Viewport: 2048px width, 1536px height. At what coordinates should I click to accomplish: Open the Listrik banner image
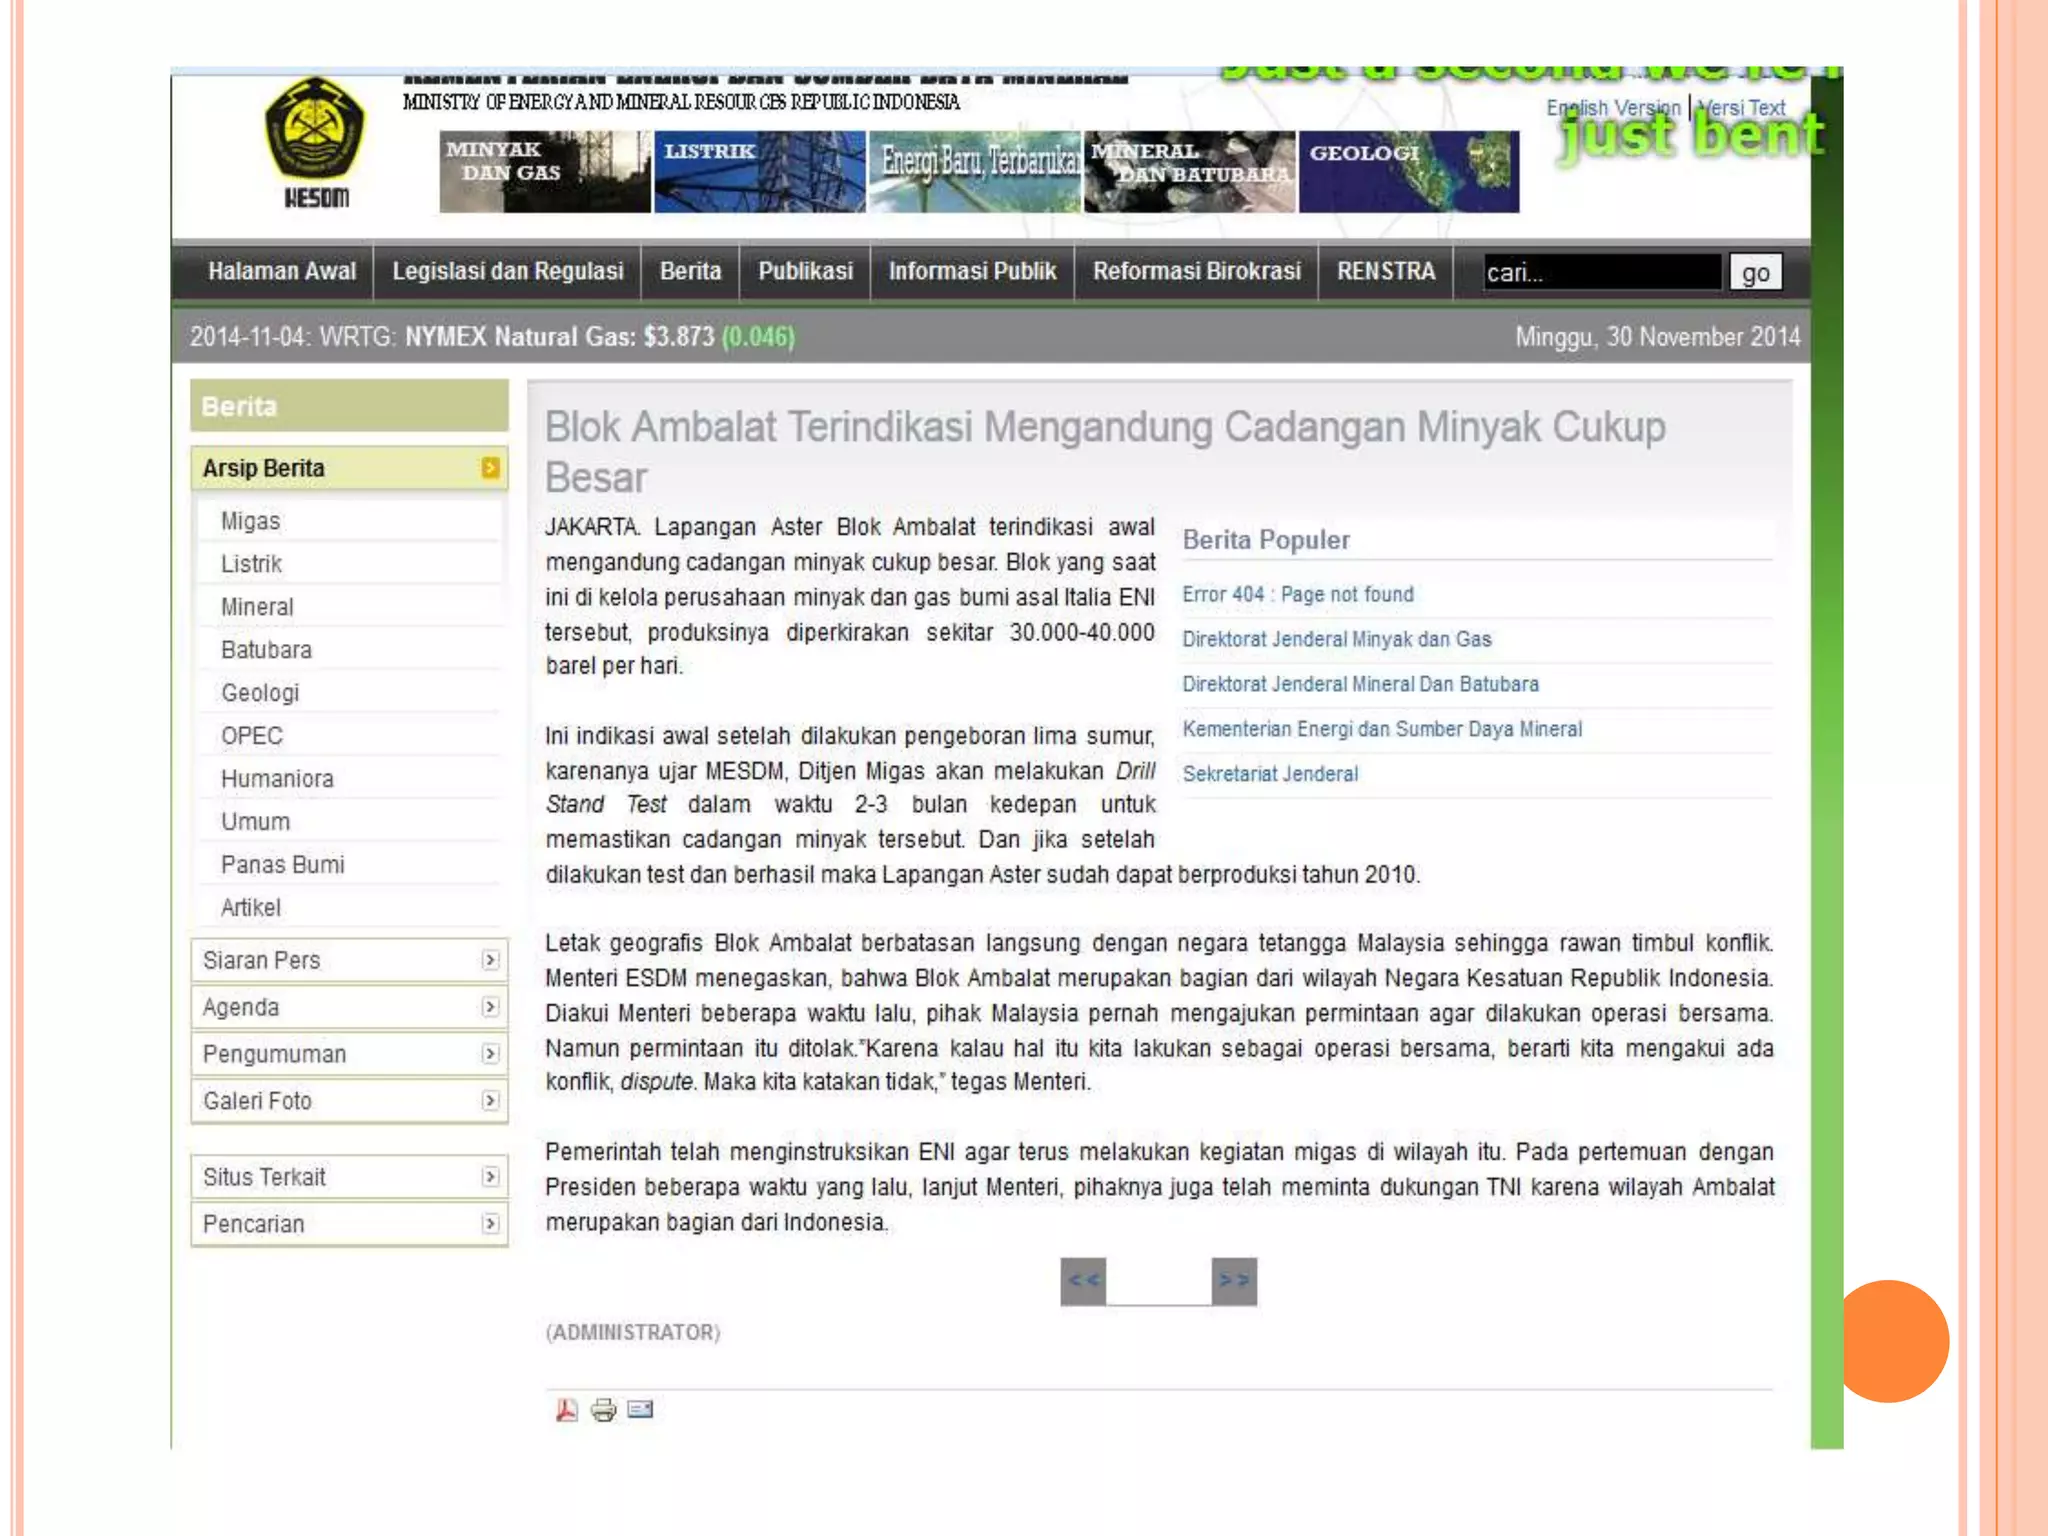(759, 172)
